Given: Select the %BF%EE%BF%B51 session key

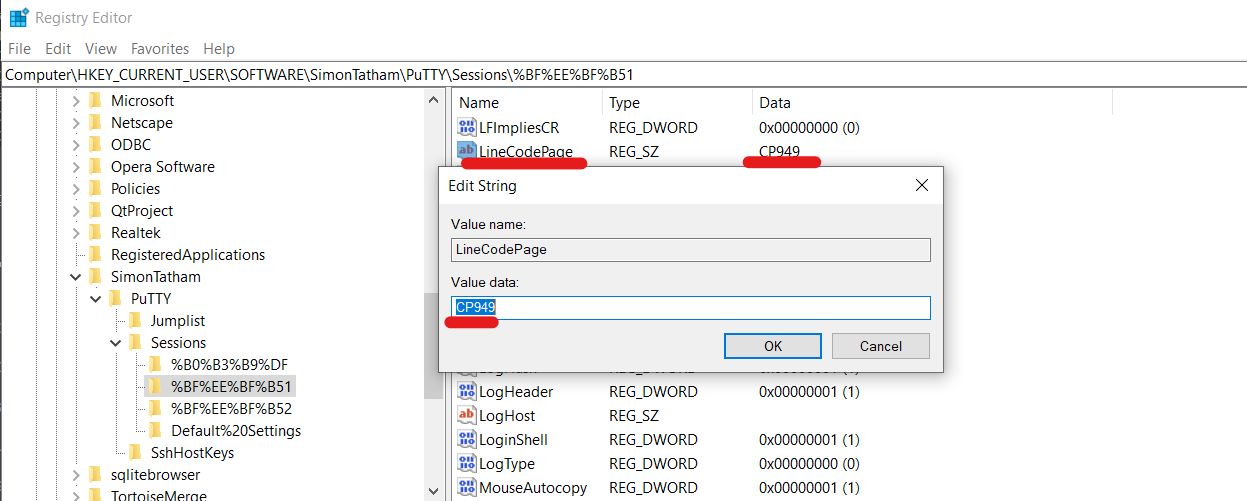Looking at the screenshot, I should [233, 387].
